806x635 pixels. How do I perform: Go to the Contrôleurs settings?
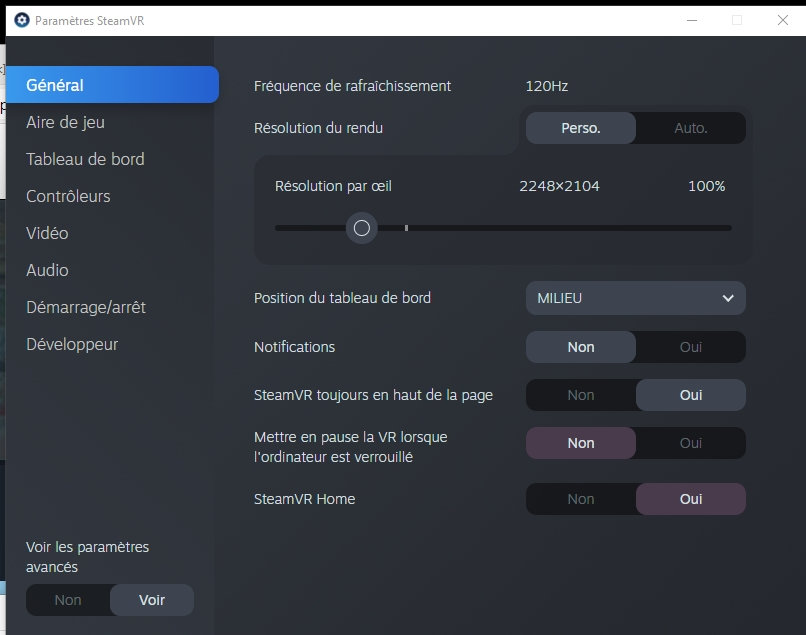(x=68, y=196)
